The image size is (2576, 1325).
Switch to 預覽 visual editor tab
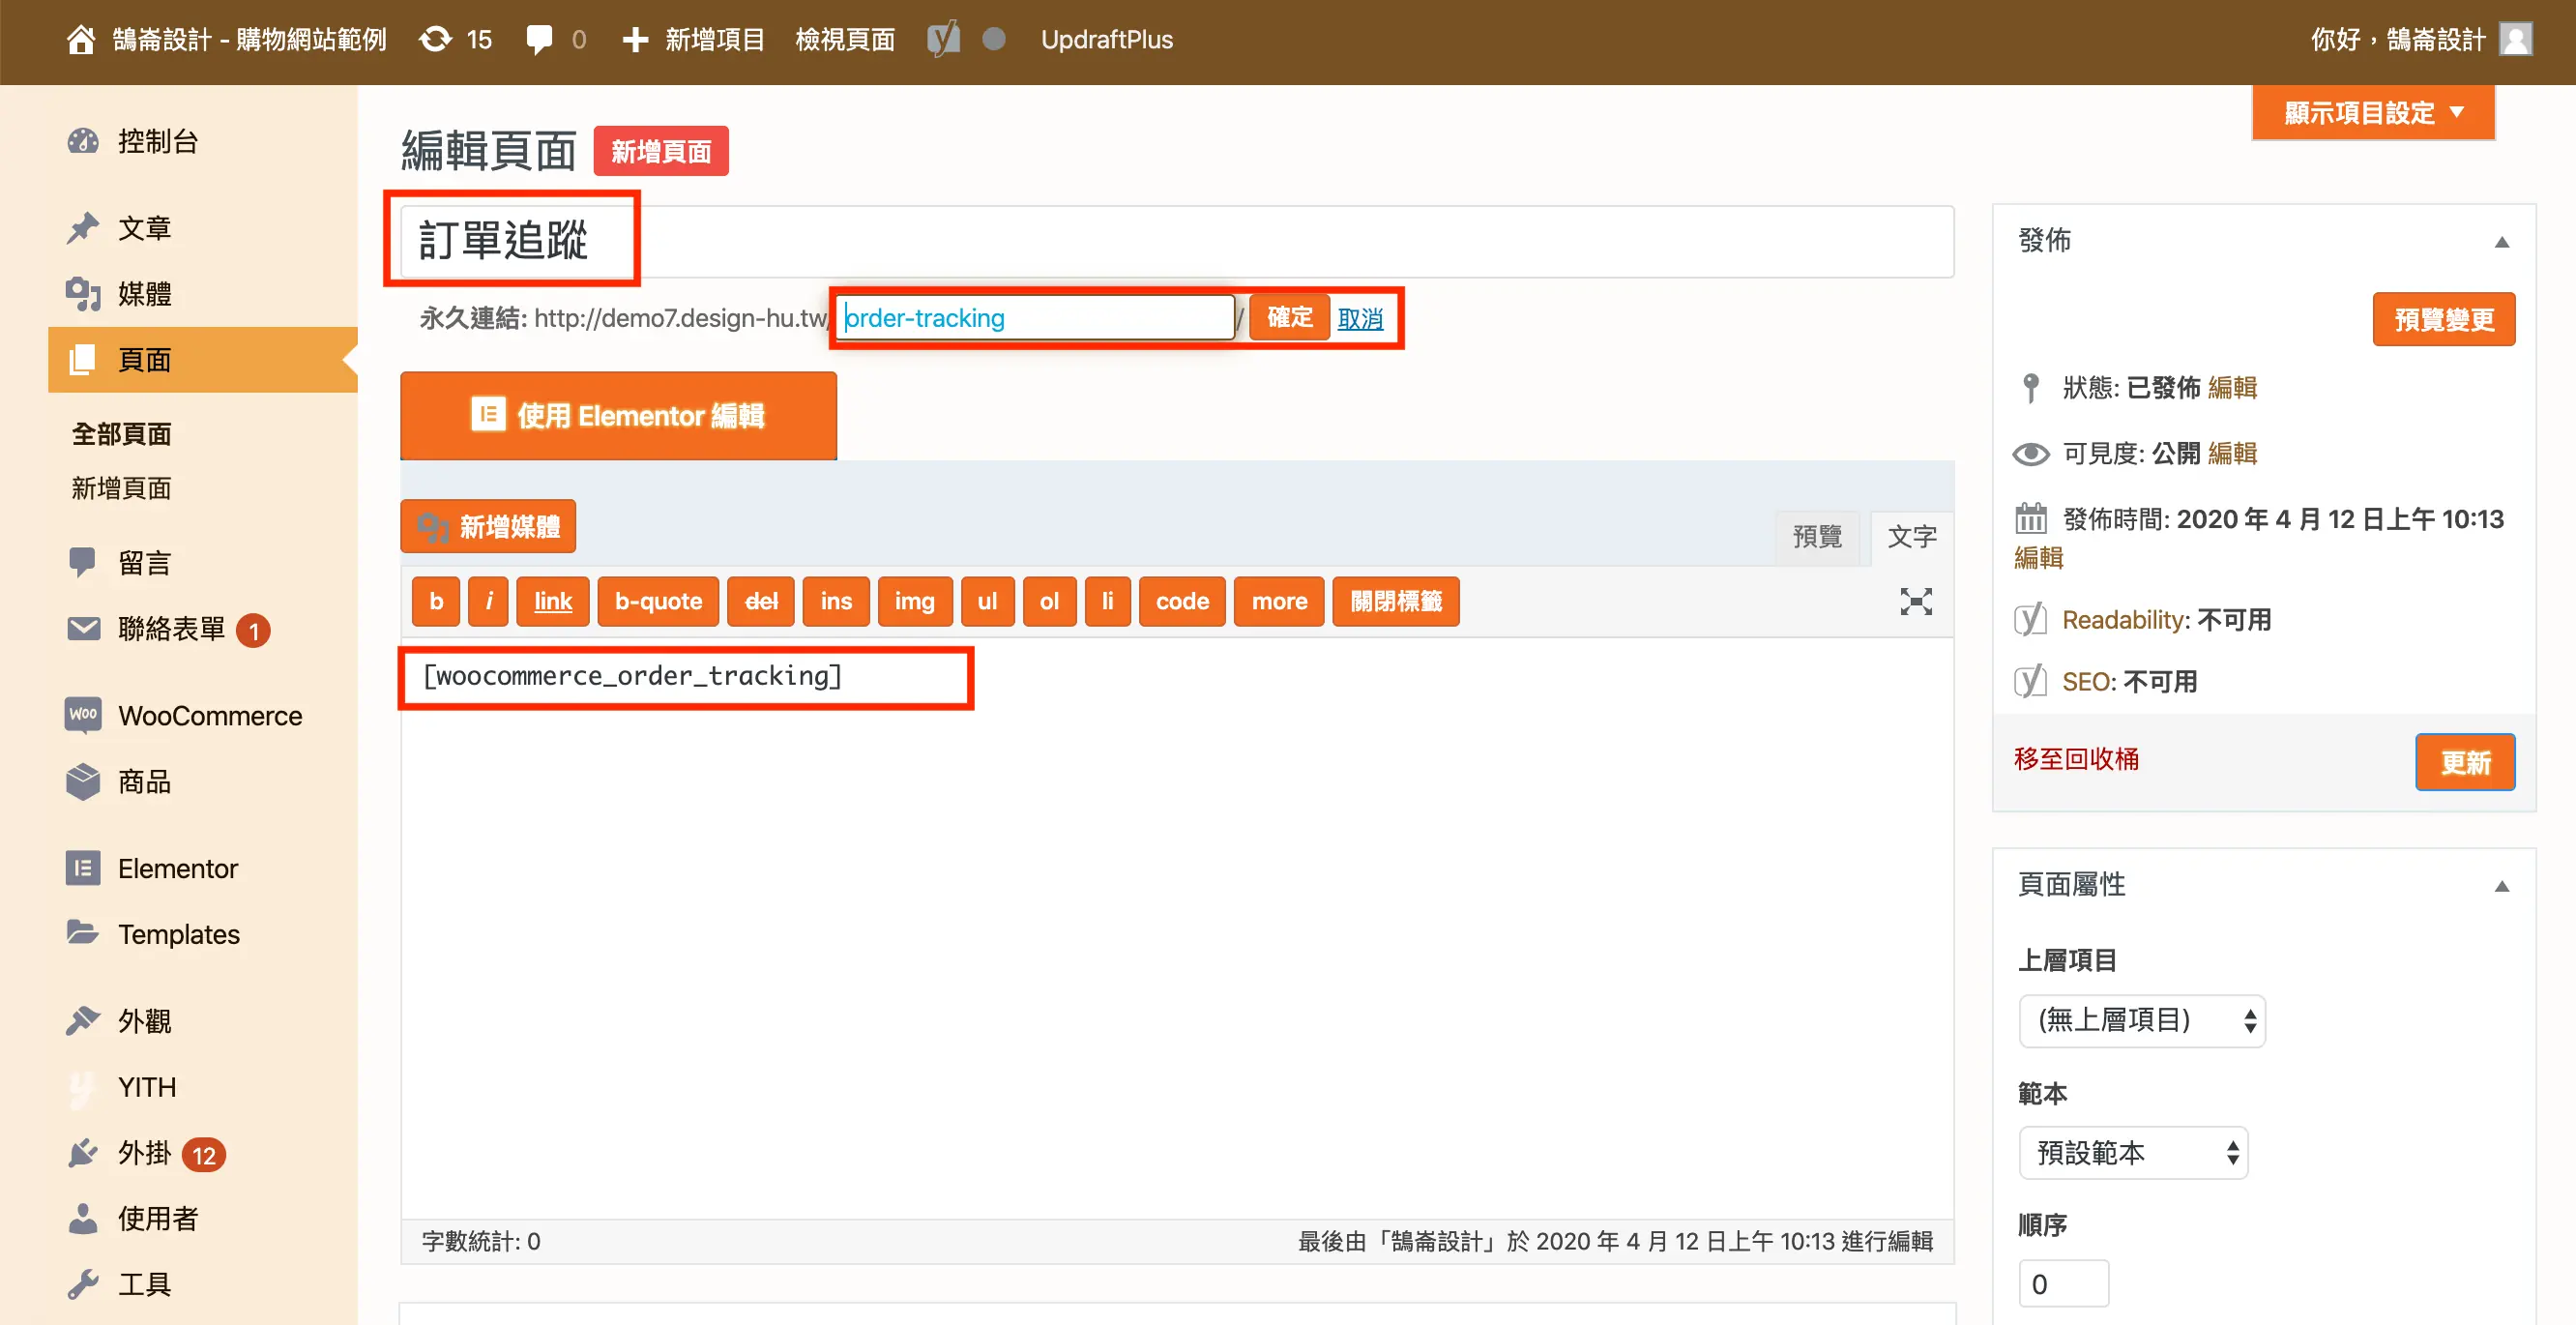click(x=1817, y=537)
